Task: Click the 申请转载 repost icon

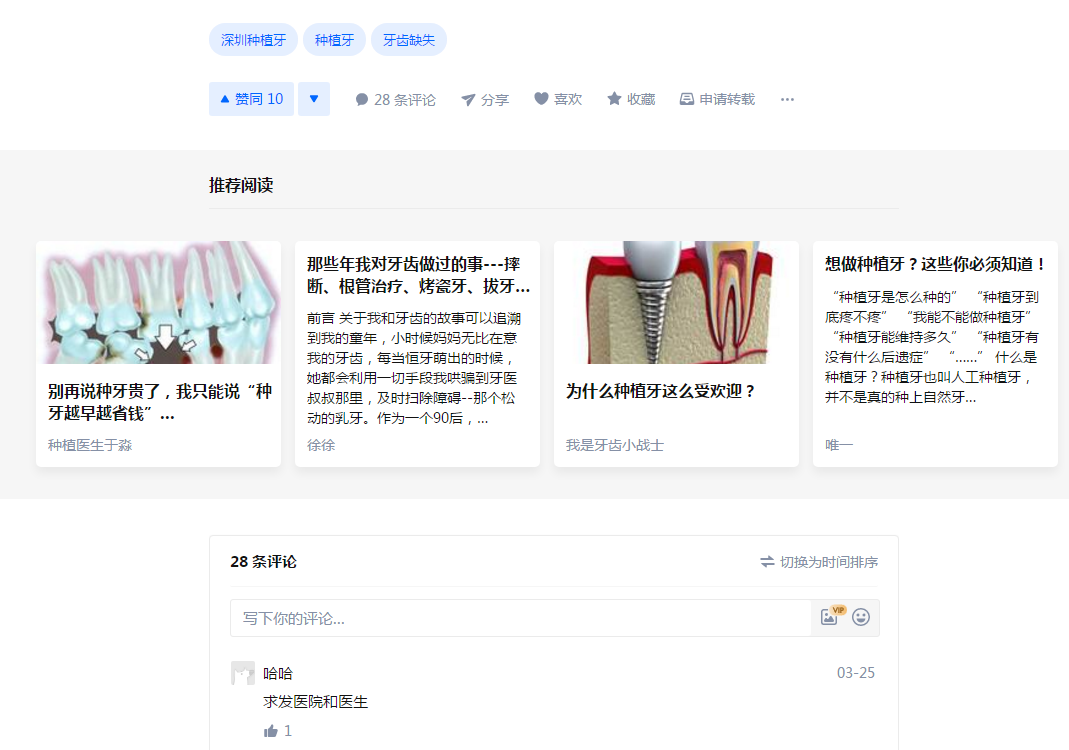Action: pos(687,99)
